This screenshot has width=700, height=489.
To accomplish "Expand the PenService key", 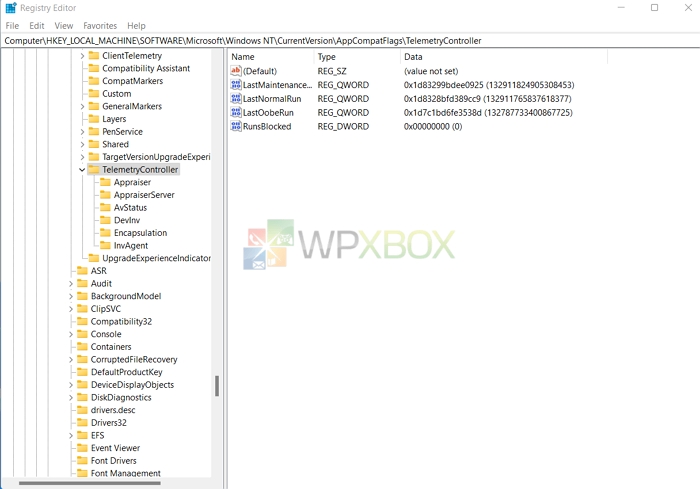I will point(82,132).
